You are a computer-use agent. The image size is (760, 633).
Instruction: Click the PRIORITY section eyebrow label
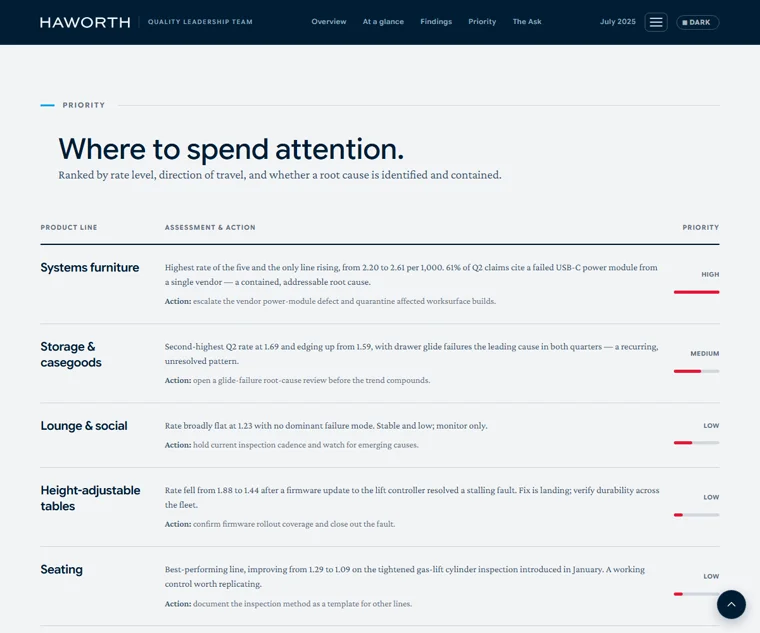pos(83,105)
